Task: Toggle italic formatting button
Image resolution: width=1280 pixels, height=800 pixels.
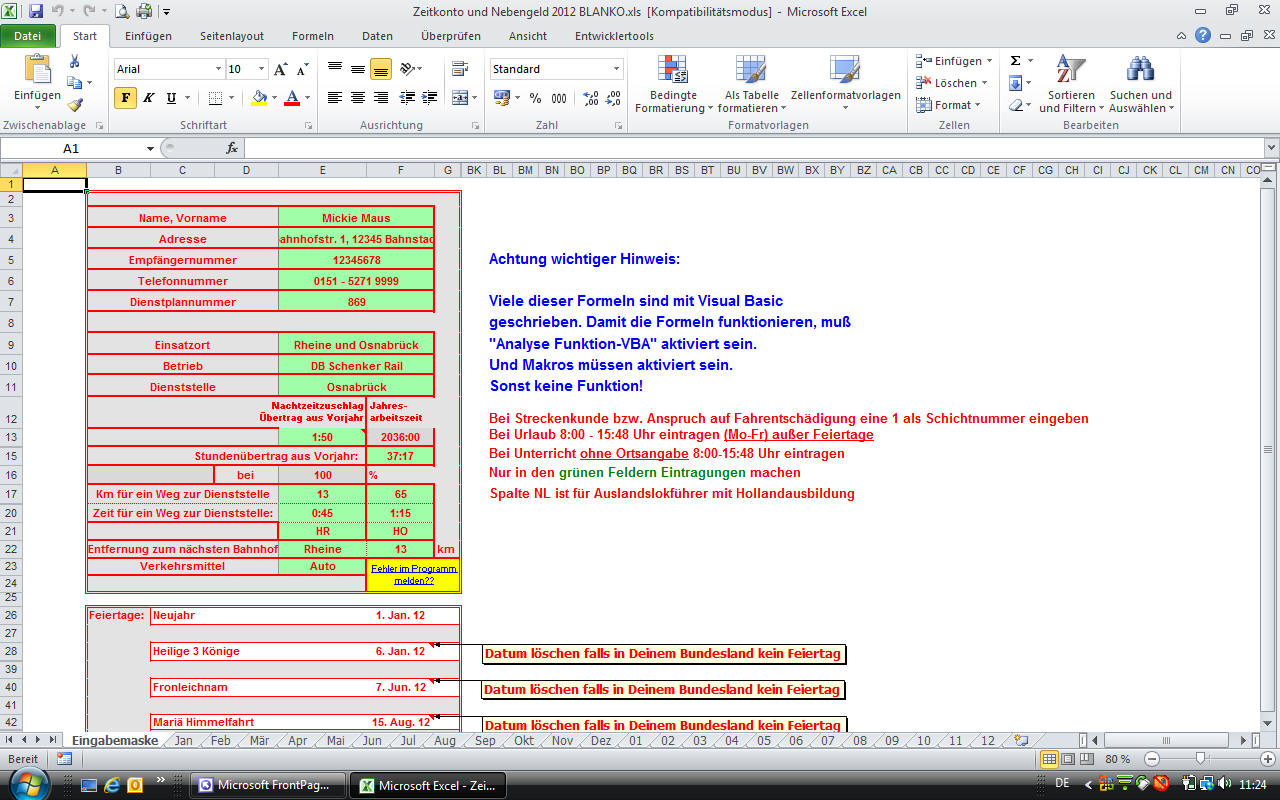Action: click(x=148, y=98)
